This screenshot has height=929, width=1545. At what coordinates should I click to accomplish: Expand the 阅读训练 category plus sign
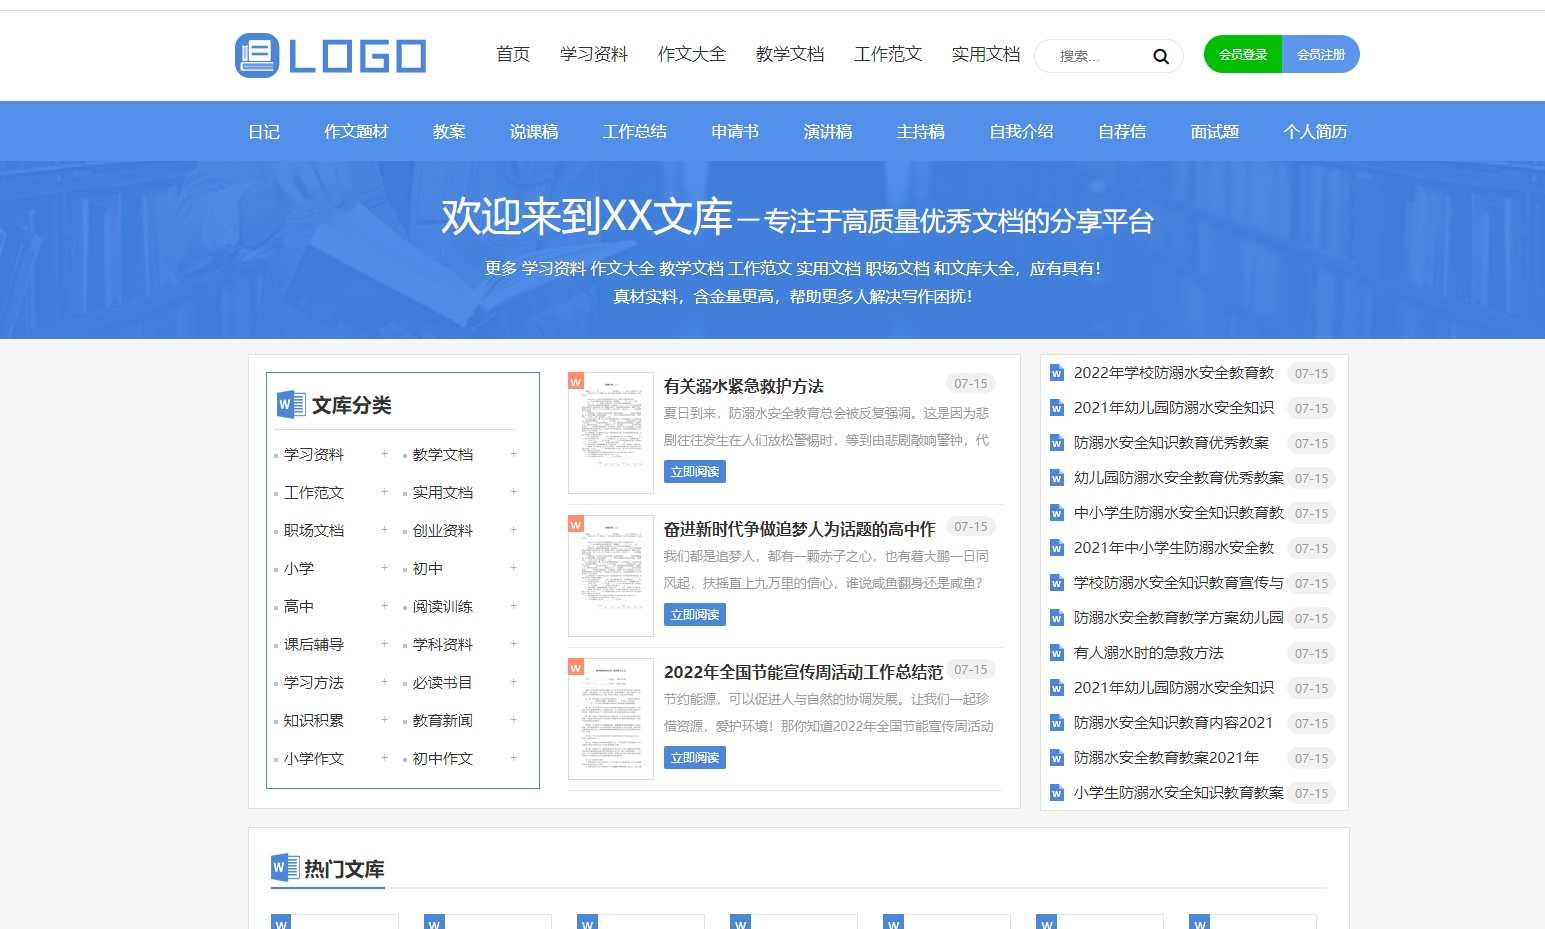tap(513, 606)
